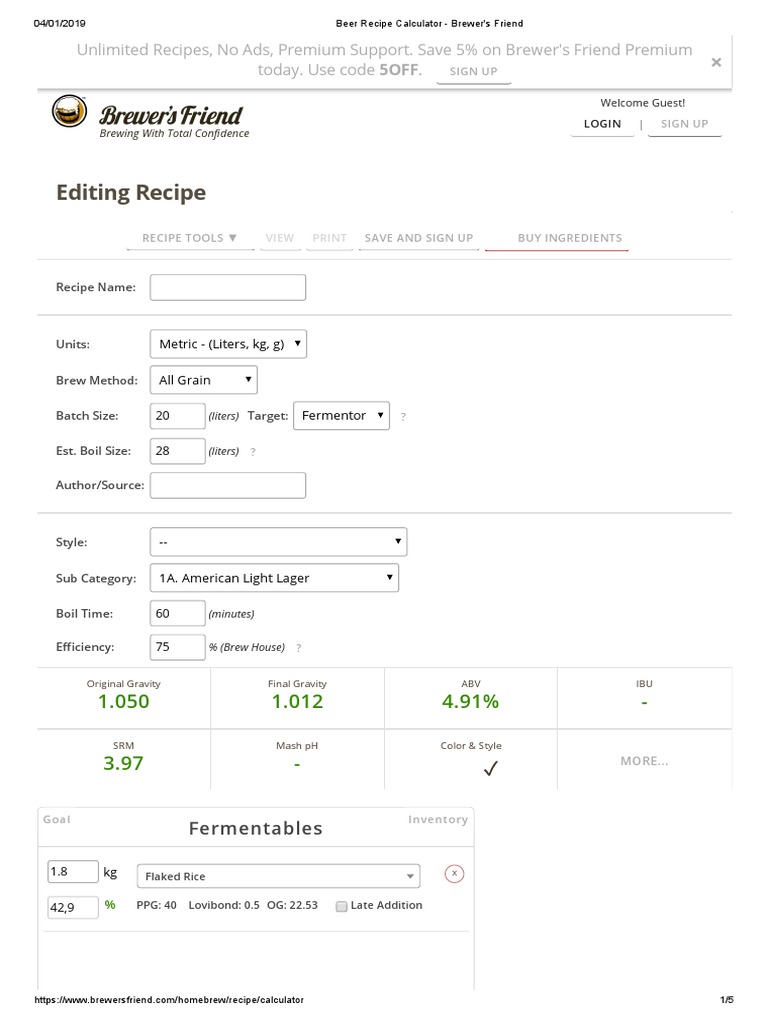Image resolution: width=768 pixels, height=1024 pixels.
Task: Click the Lovibond: 0.5 text
Action: click(224, 906)
